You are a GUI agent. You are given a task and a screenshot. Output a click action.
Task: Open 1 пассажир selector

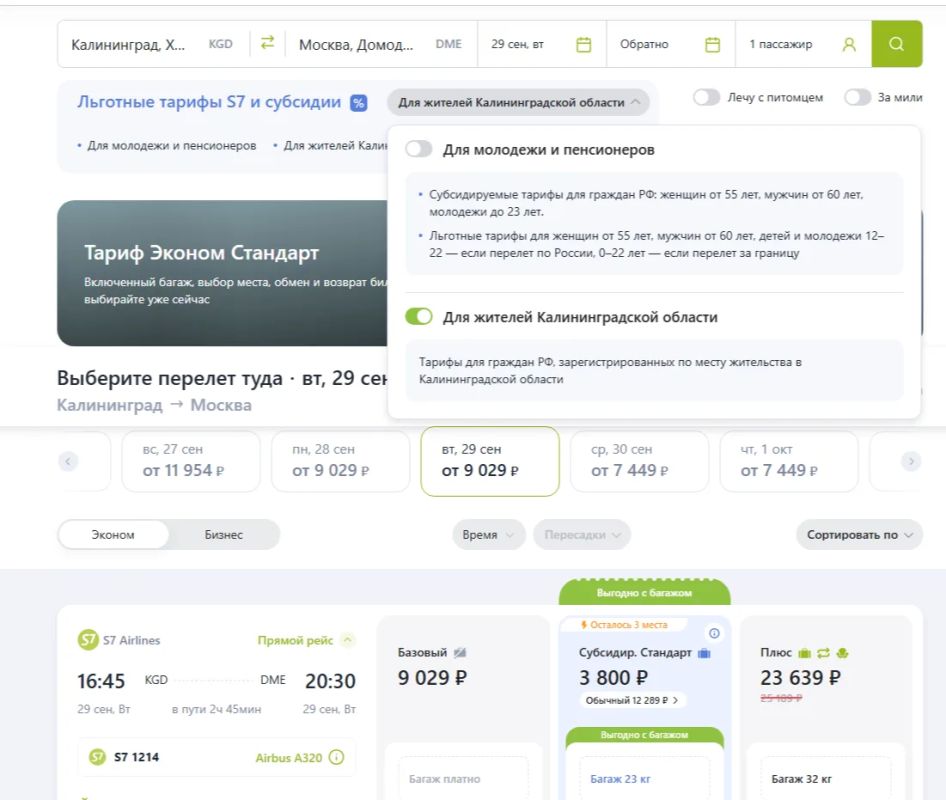tap(804, 44)
